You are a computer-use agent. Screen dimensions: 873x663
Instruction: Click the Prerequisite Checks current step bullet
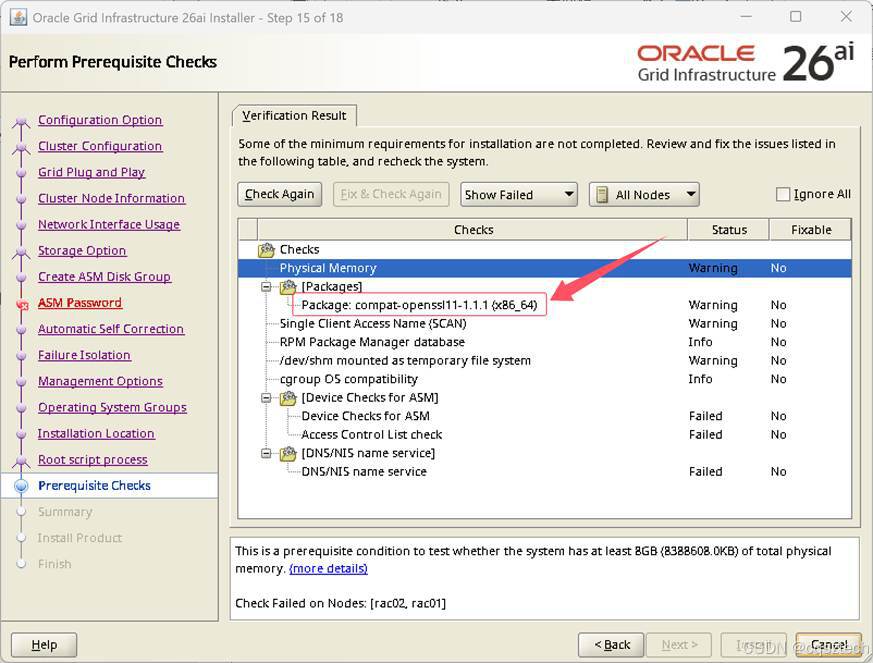[21, 486]
